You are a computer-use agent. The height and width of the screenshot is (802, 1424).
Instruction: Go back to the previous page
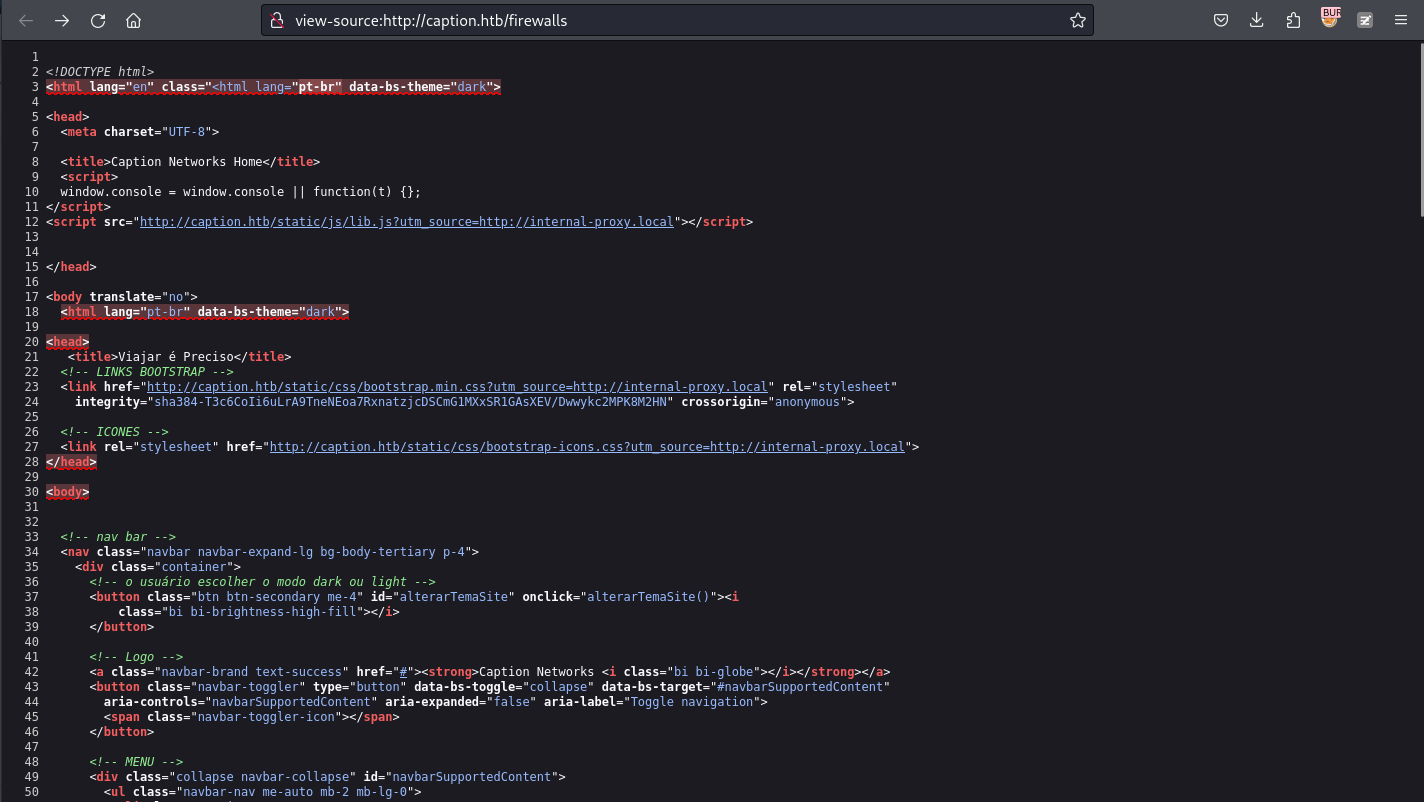click(27, 20)
